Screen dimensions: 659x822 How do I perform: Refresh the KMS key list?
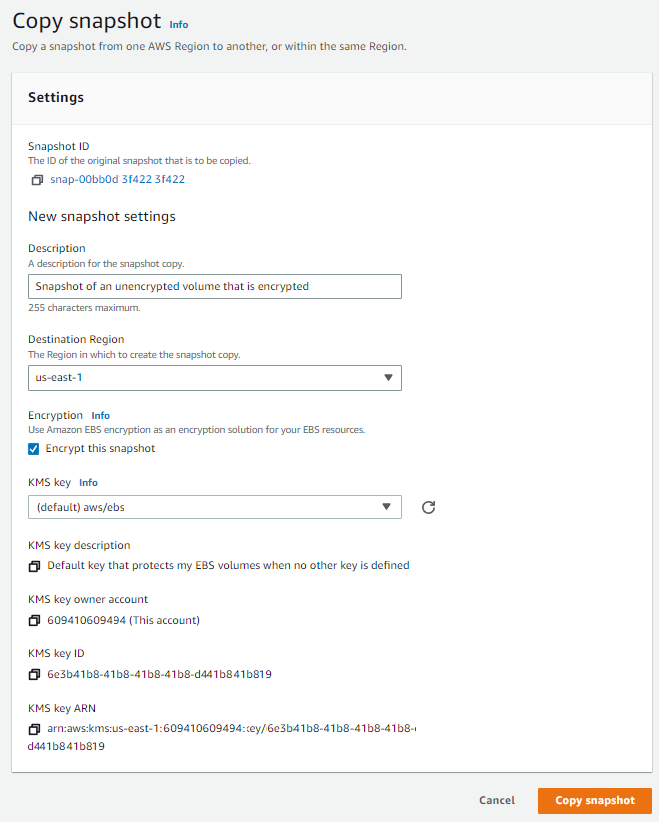pyautogui.click(x=428, y=508)
